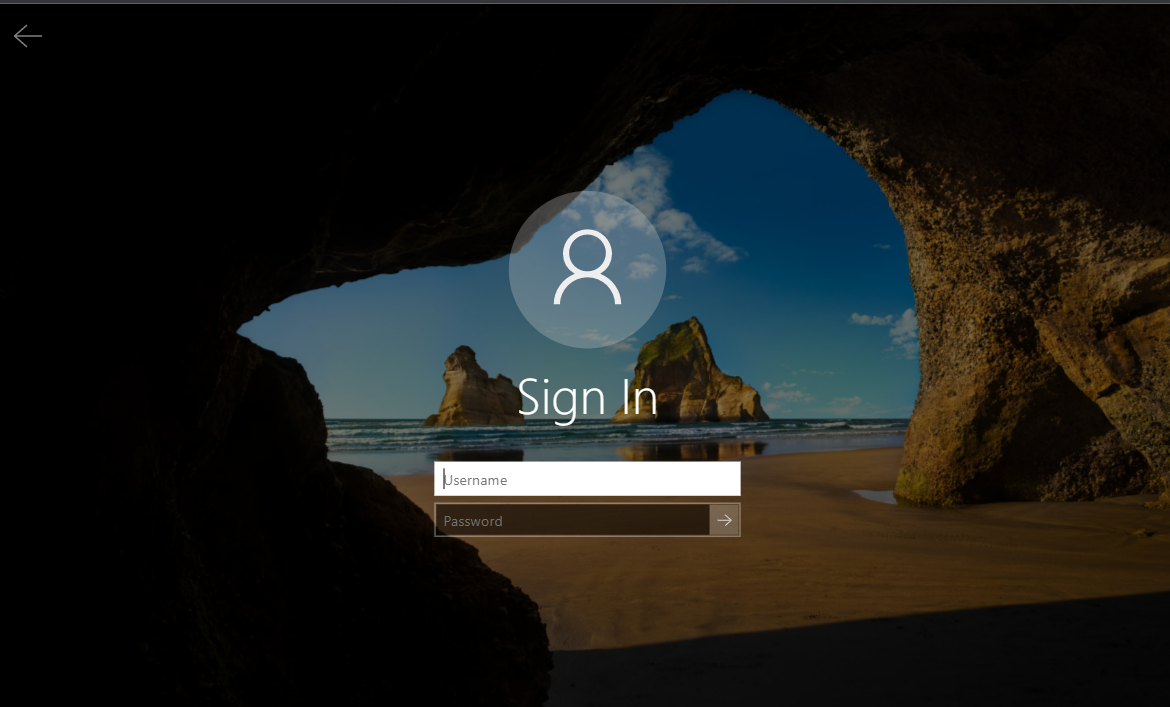Return to previous screen via back arrow
This screenshot has height=707, width=1170.
point(28,37)
